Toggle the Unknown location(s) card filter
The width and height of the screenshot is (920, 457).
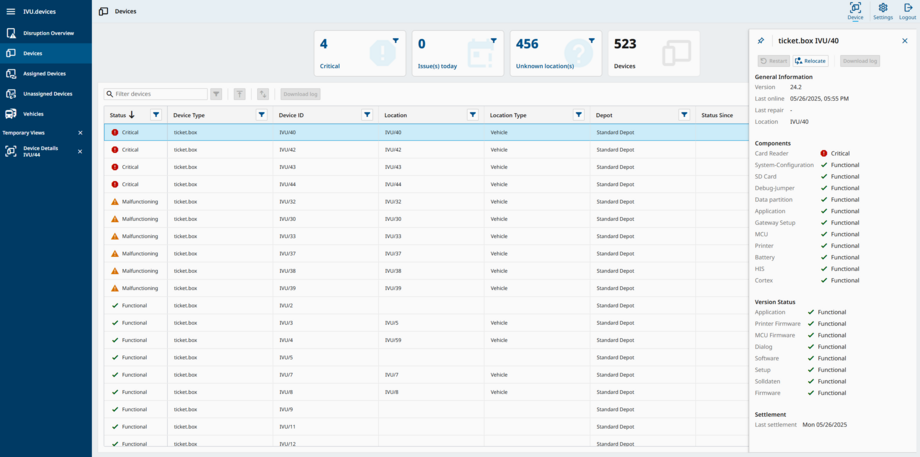592,41
